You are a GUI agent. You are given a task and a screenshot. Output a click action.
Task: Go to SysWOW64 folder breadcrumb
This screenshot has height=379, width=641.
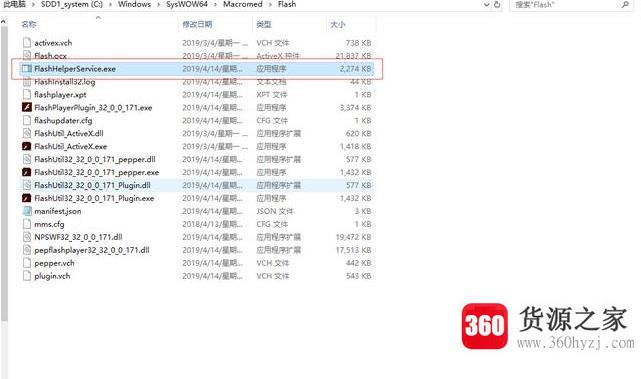click(187, 4)
